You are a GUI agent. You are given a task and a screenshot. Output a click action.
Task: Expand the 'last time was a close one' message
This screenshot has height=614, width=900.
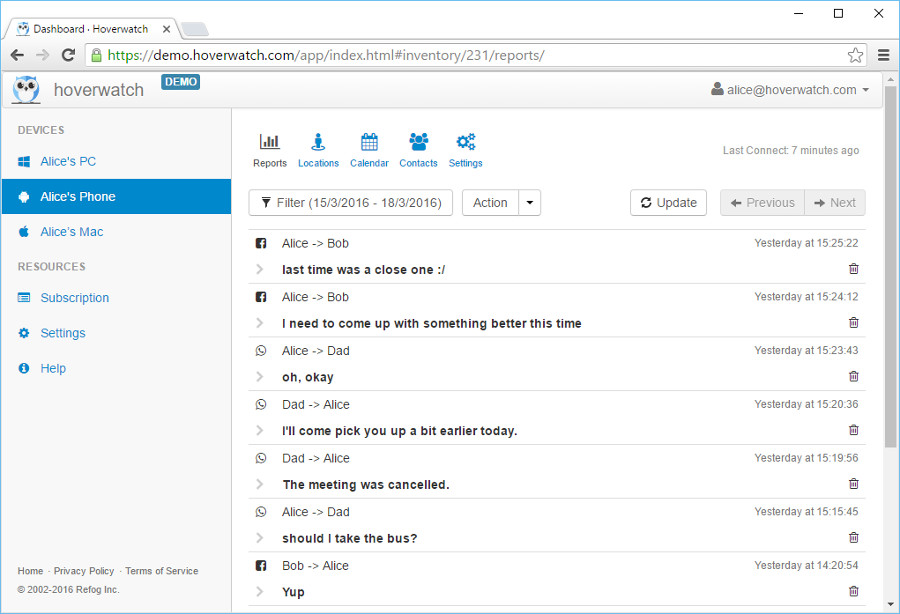pyautogui.click(x=259, y=269)
